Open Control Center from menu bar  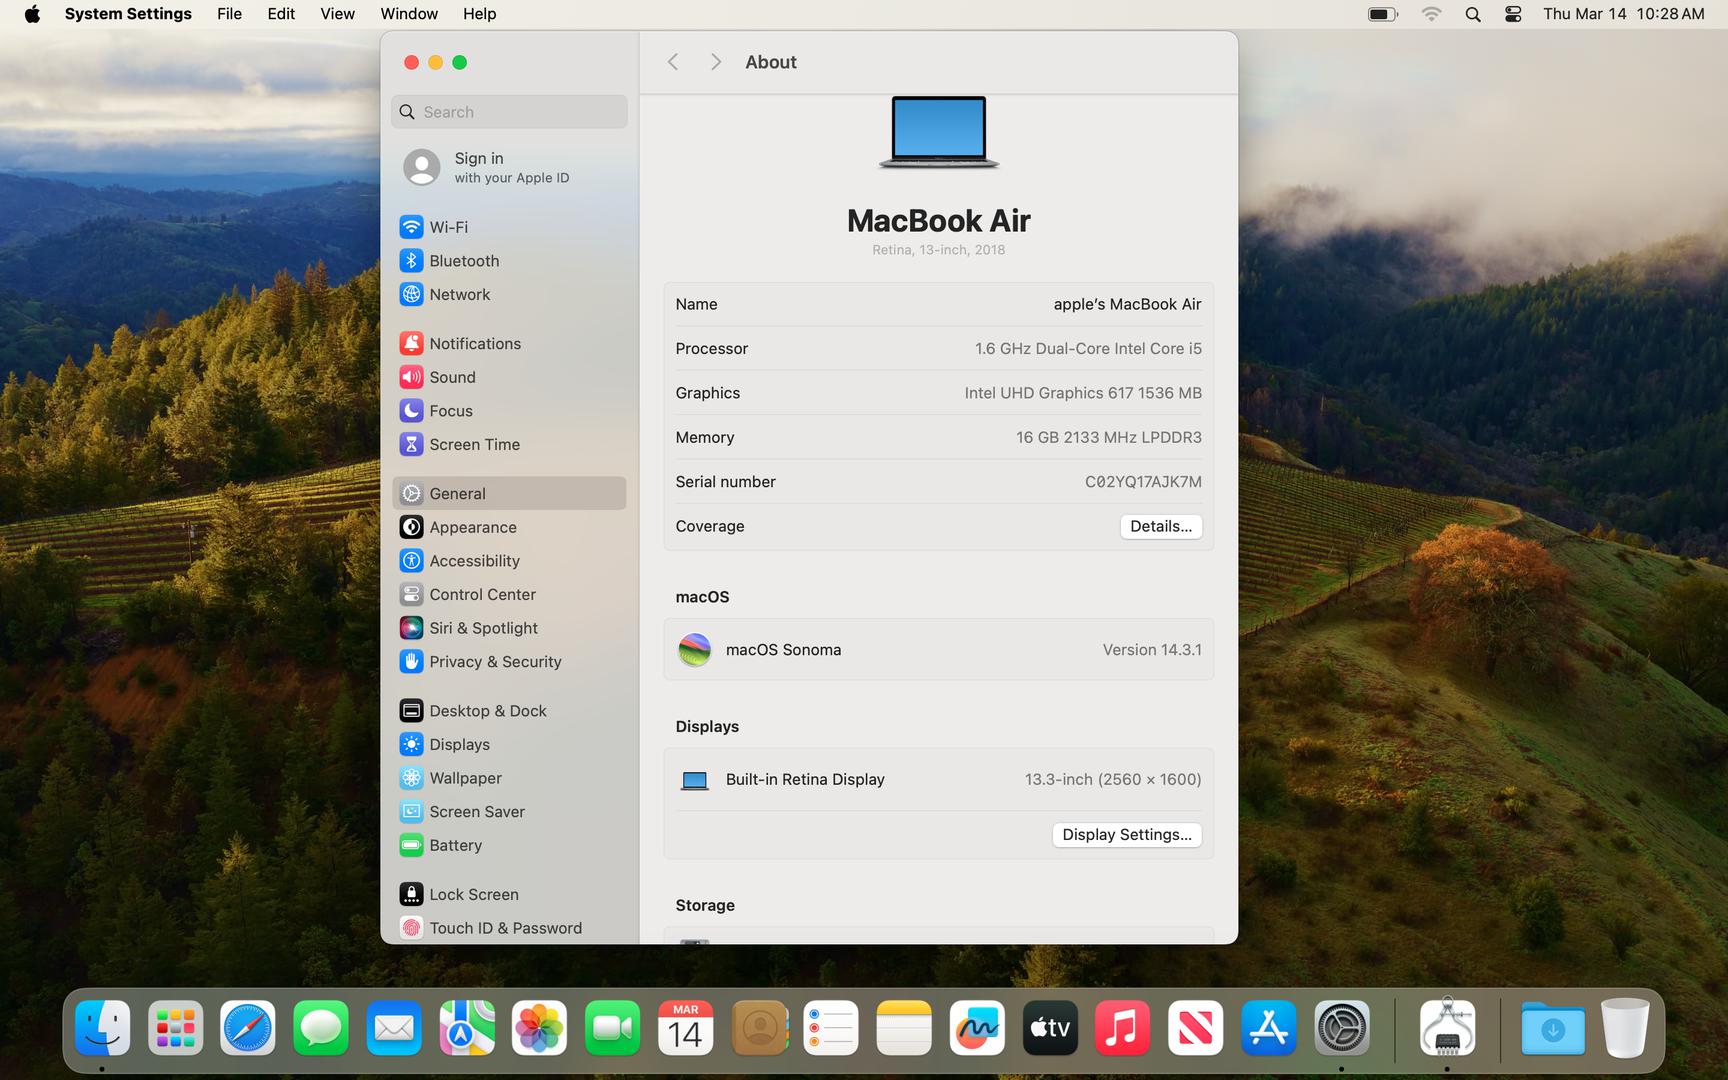pyautogui.click(x=1512, y=14)
